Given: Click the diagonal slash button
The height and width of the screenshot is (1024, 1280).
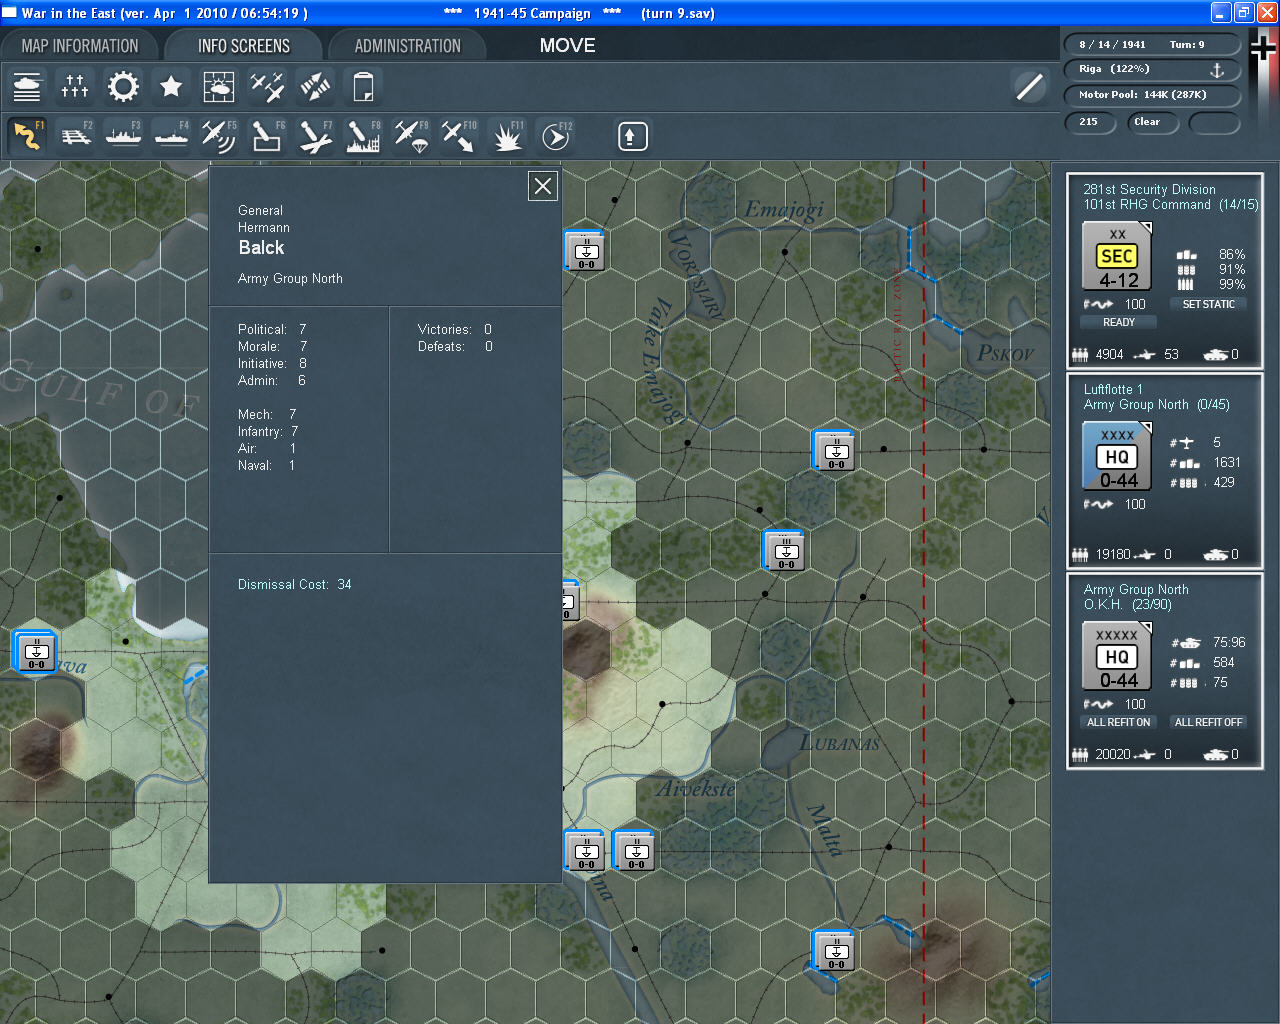Looking at the screenshot, I should 1029,87.
